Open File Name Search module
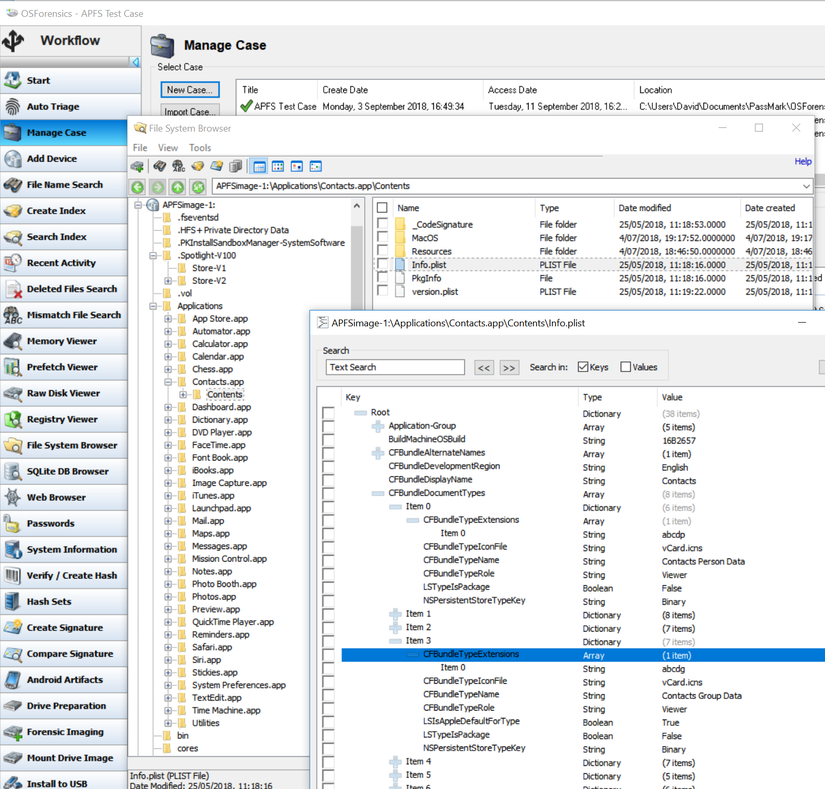The image size is (825, 789). coord(64,185)
